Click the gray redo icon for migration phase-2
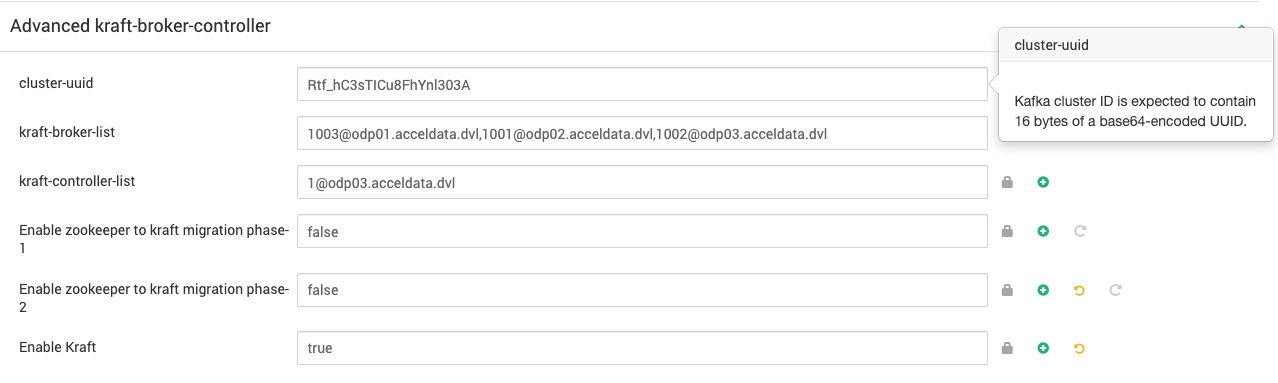 click(1115, 290)
